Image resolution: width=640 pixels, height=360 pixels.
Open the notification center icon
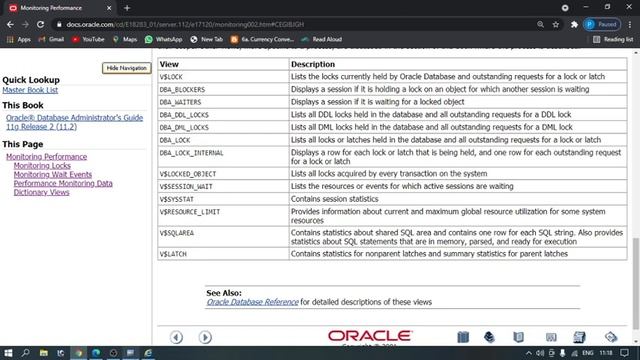click(624, 353)
